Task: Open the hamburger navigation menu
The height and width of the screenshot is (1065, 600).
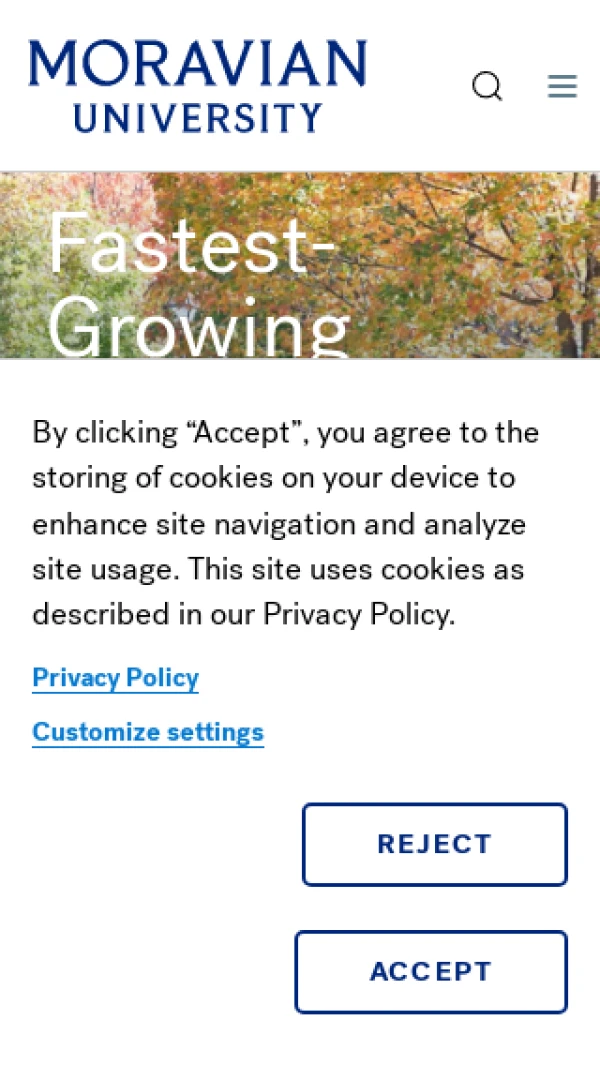Action: (562, 86)
